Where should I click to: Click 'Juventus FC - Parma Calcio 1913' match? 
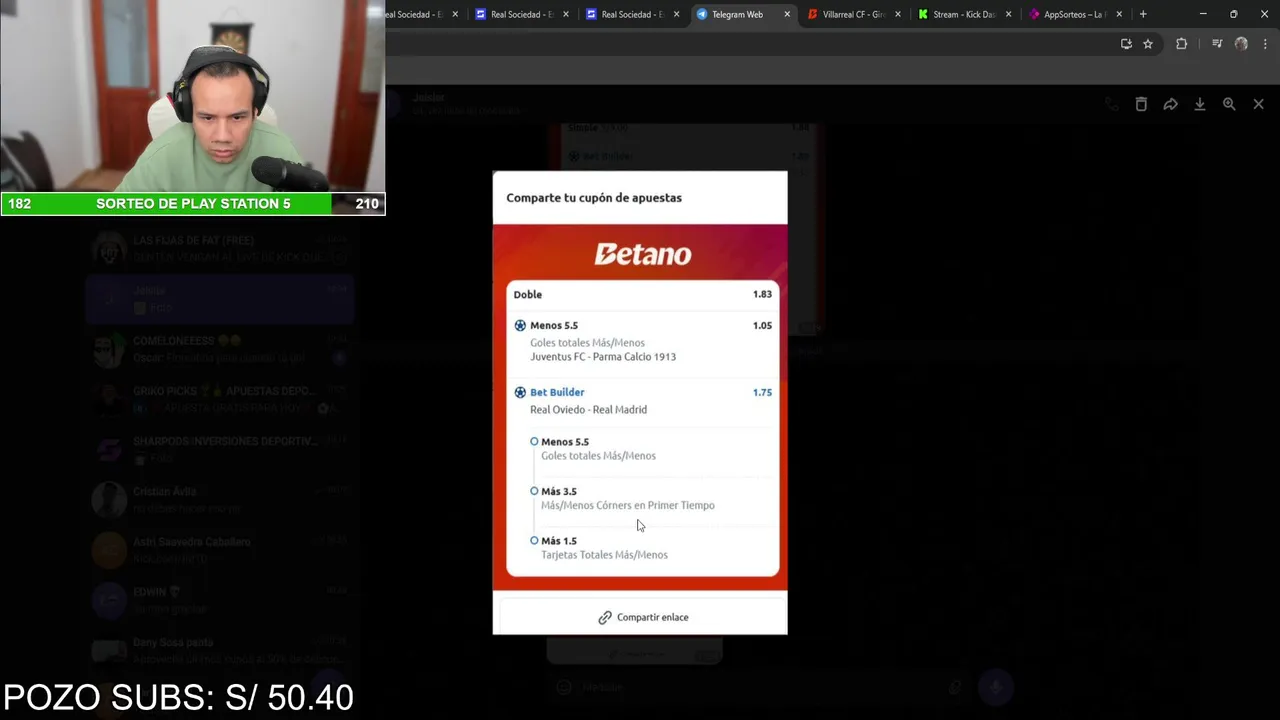pos(603,357)
